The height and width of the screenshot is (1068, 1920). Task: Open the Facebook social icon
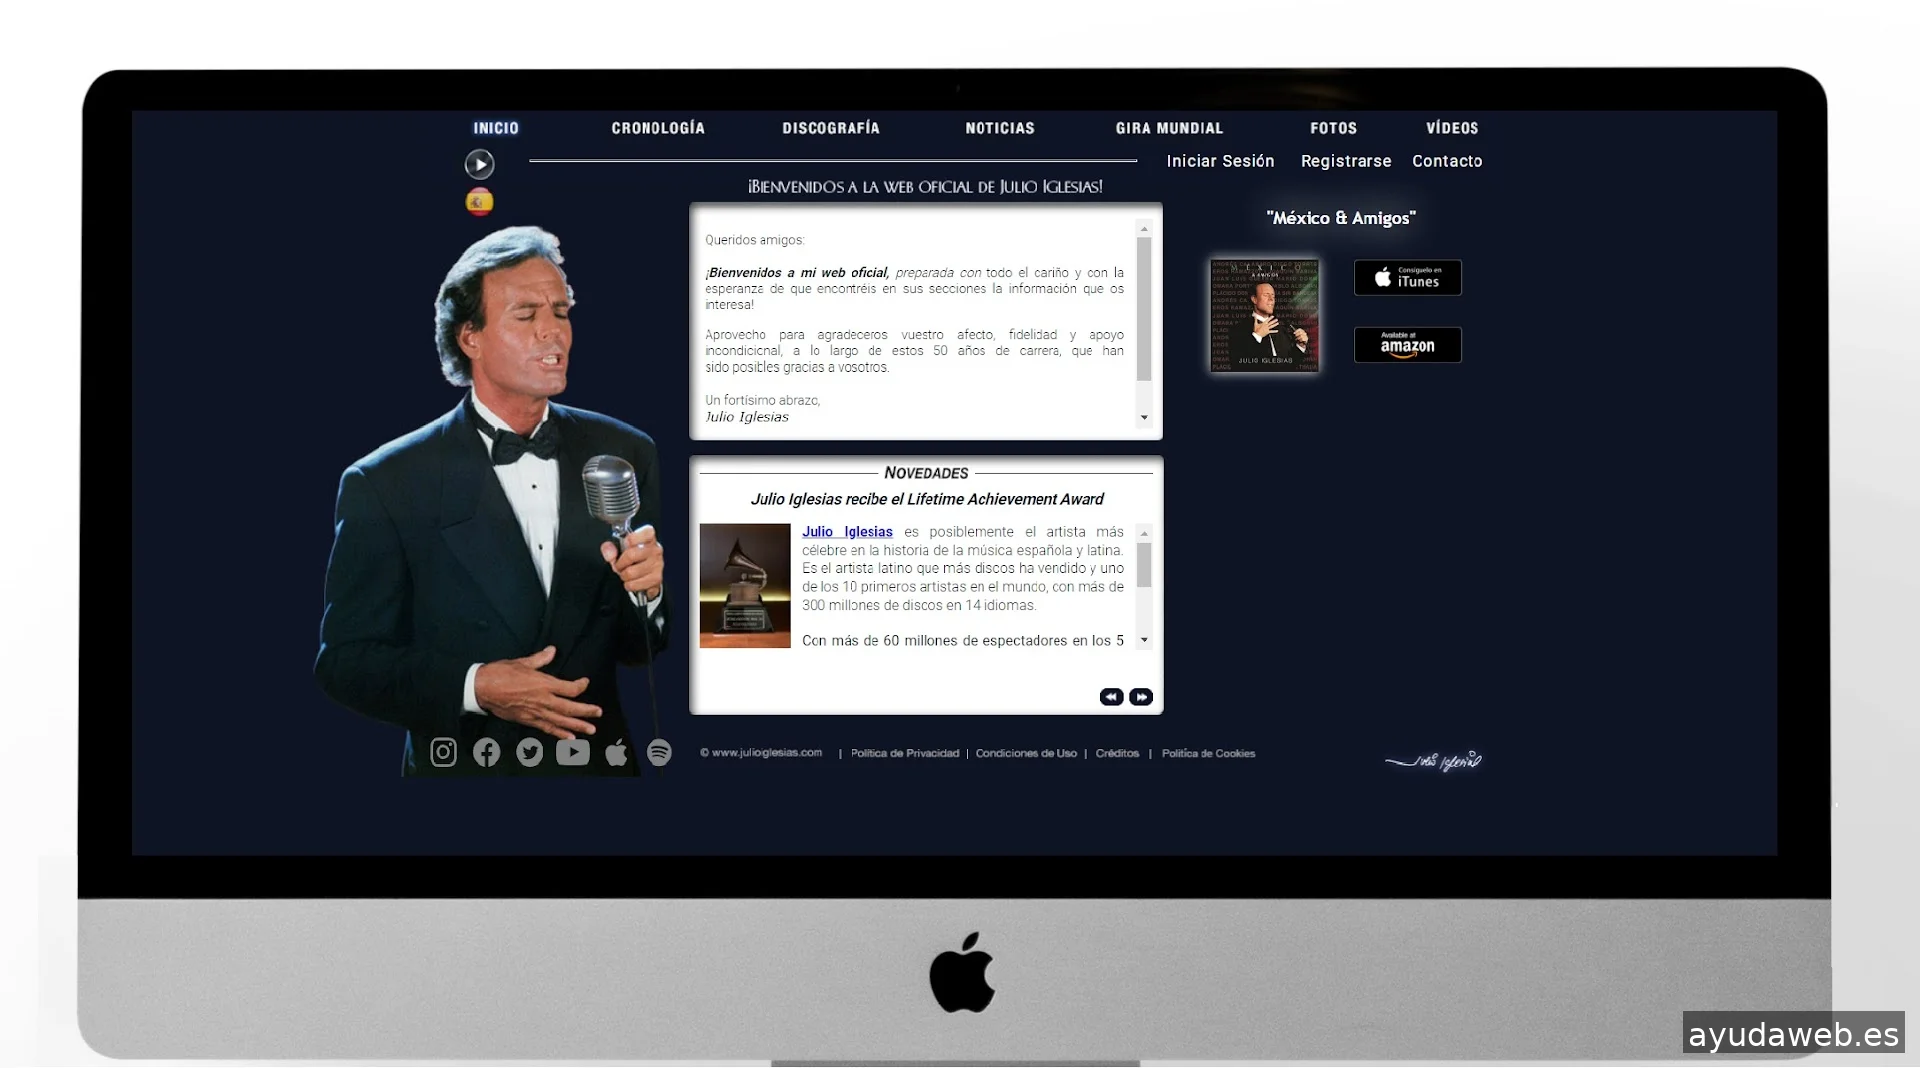[x=486, y=752]
